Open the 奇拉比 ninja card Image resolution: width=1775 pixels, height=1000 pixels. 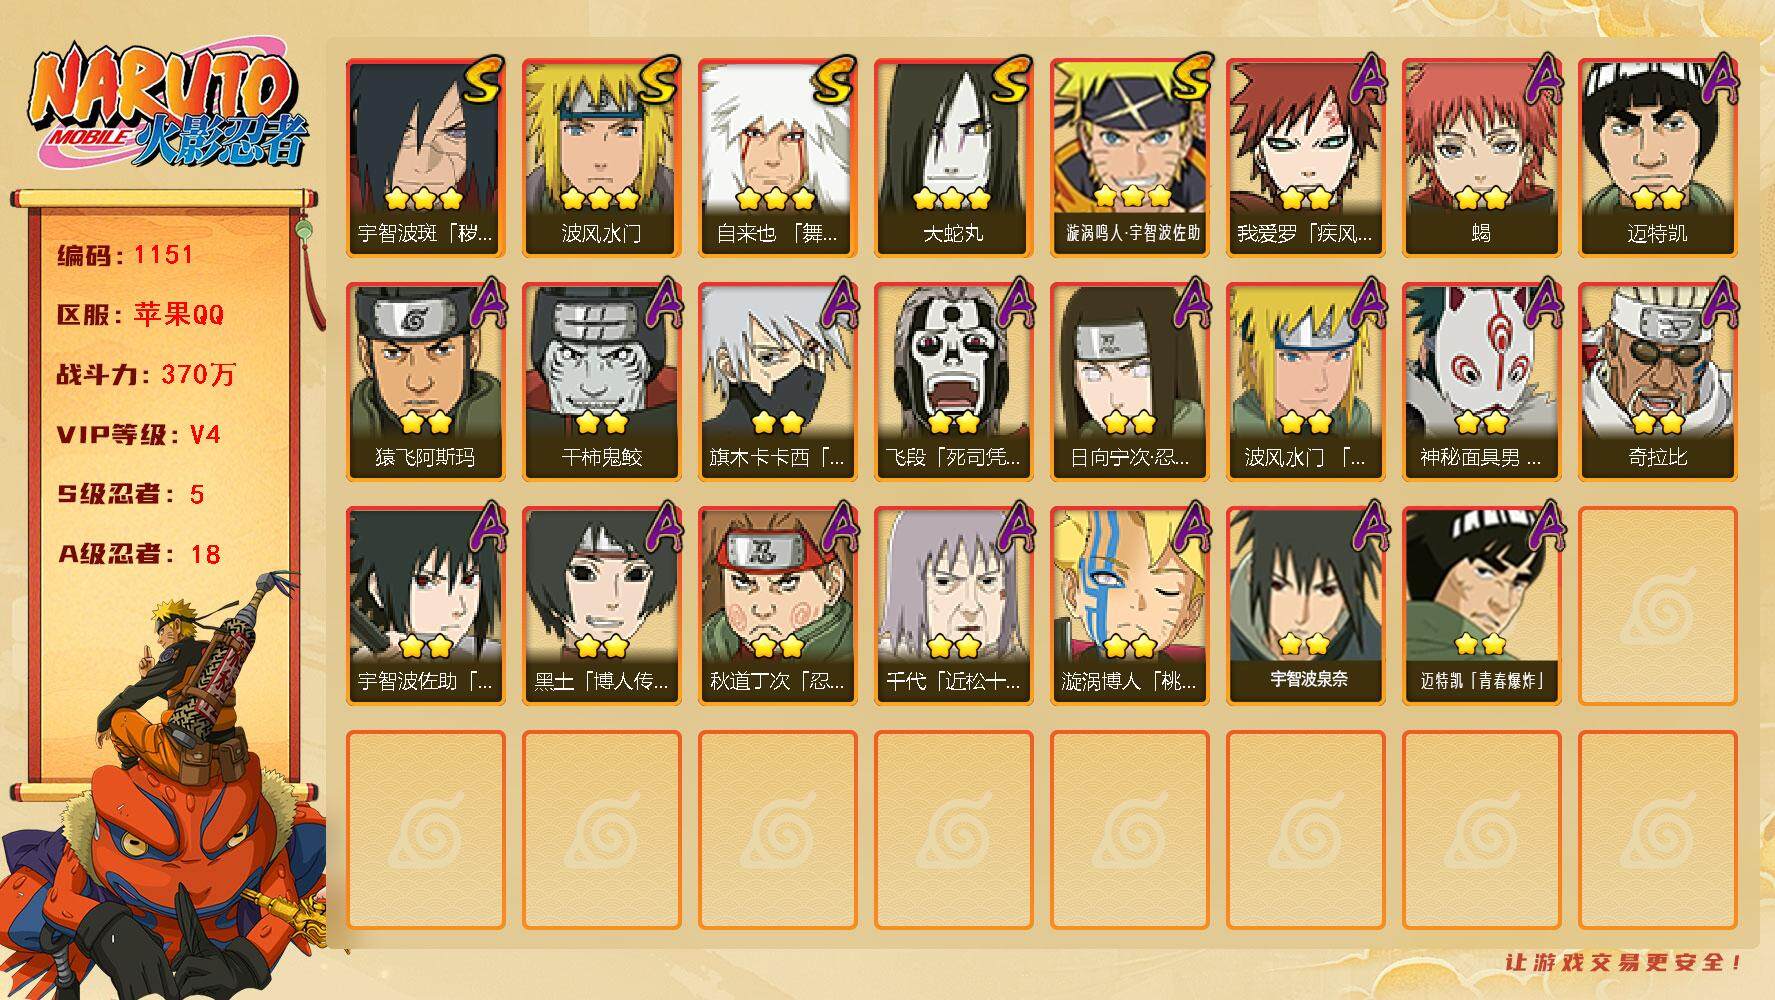coord(1657,382)
